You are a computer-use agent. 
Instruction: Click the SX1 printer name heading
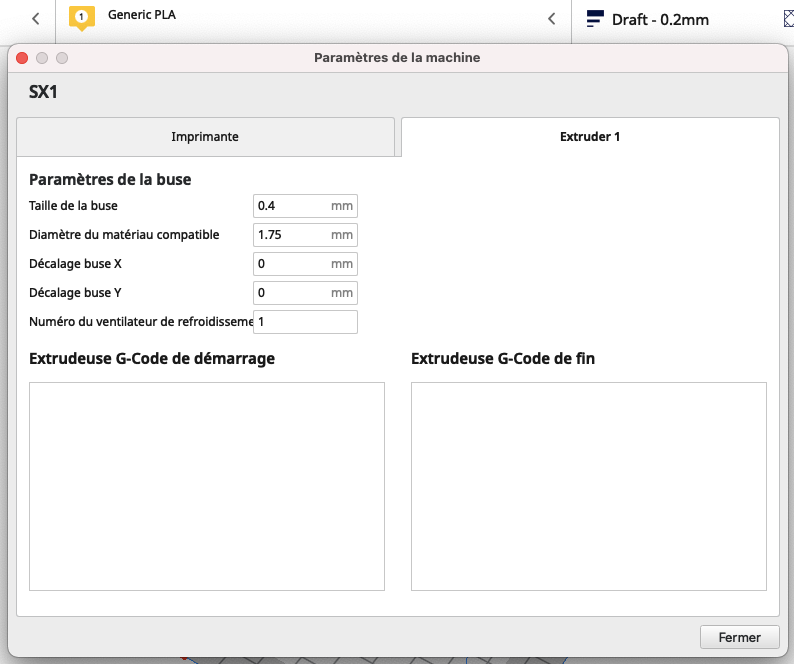click(43, 92)
